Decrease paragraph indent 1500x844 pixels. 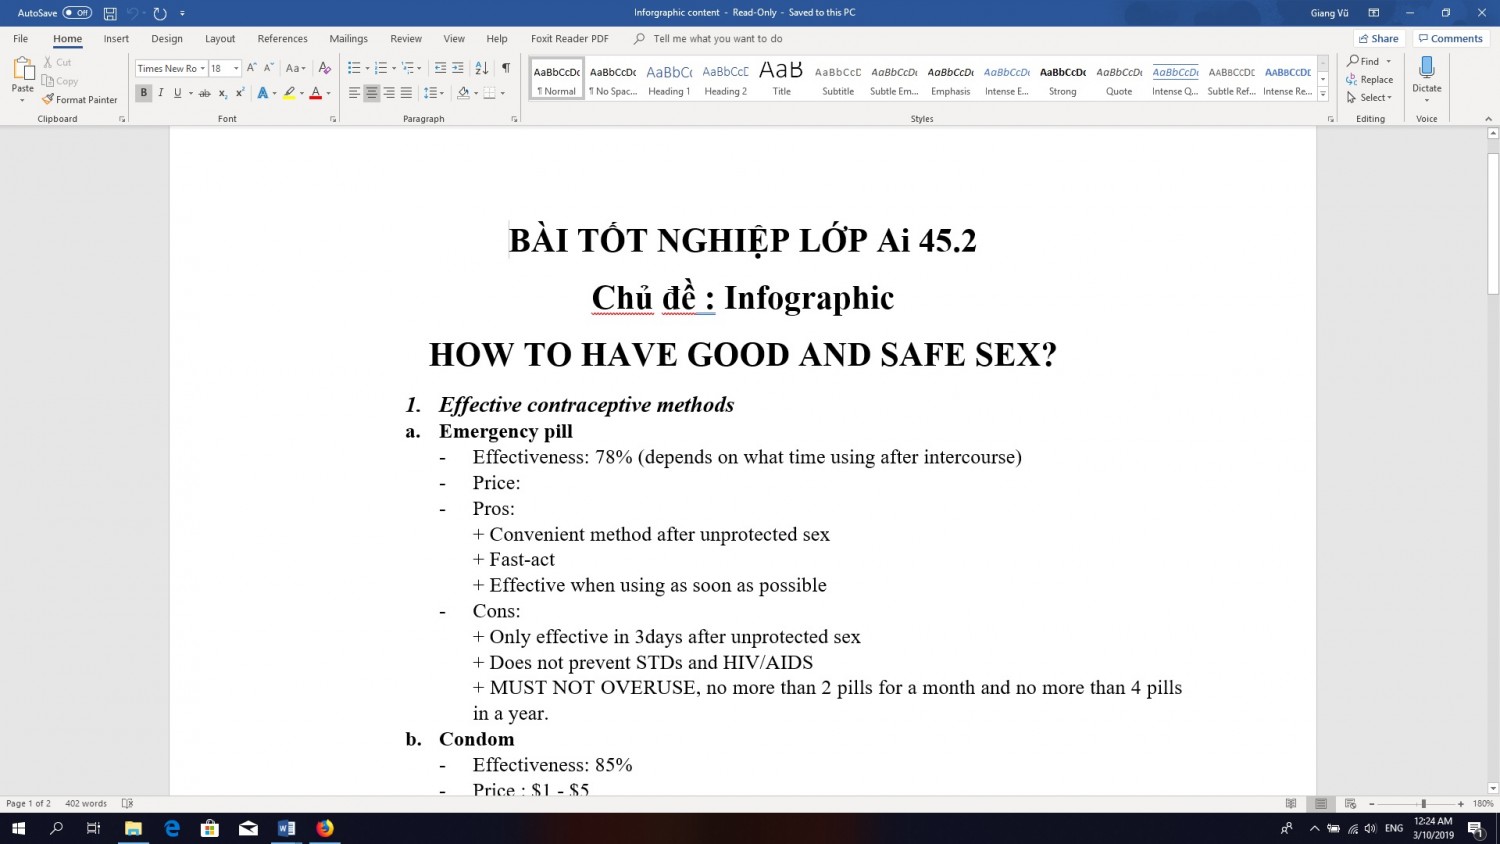pyautogui.click(x=440, y=68)
